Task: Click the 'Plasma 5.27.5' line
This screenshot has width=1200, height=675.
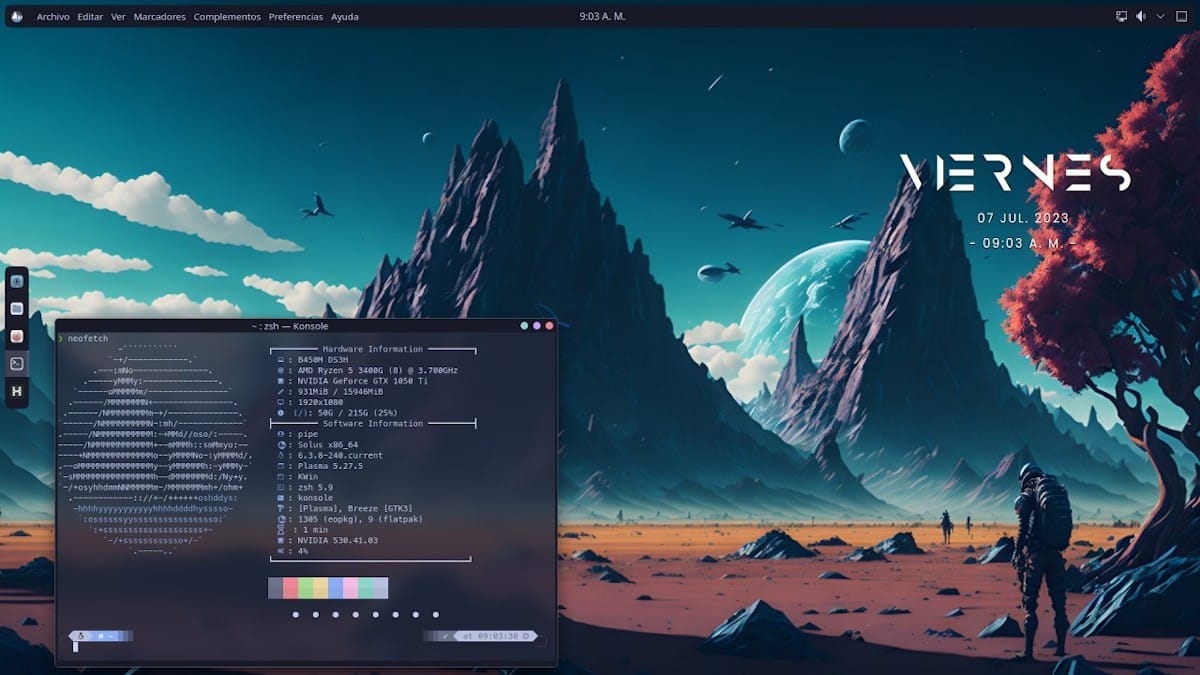Action: click(x=330, y=465)
